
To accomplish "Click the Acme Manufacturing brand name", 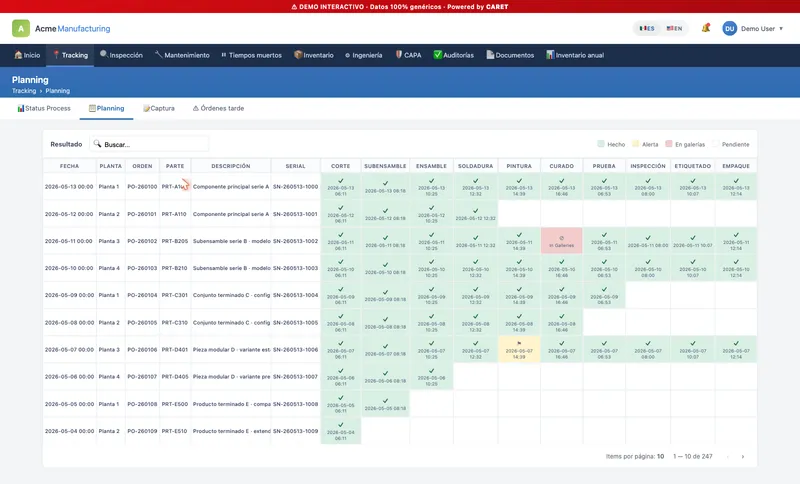I will (x=72, y=29).
